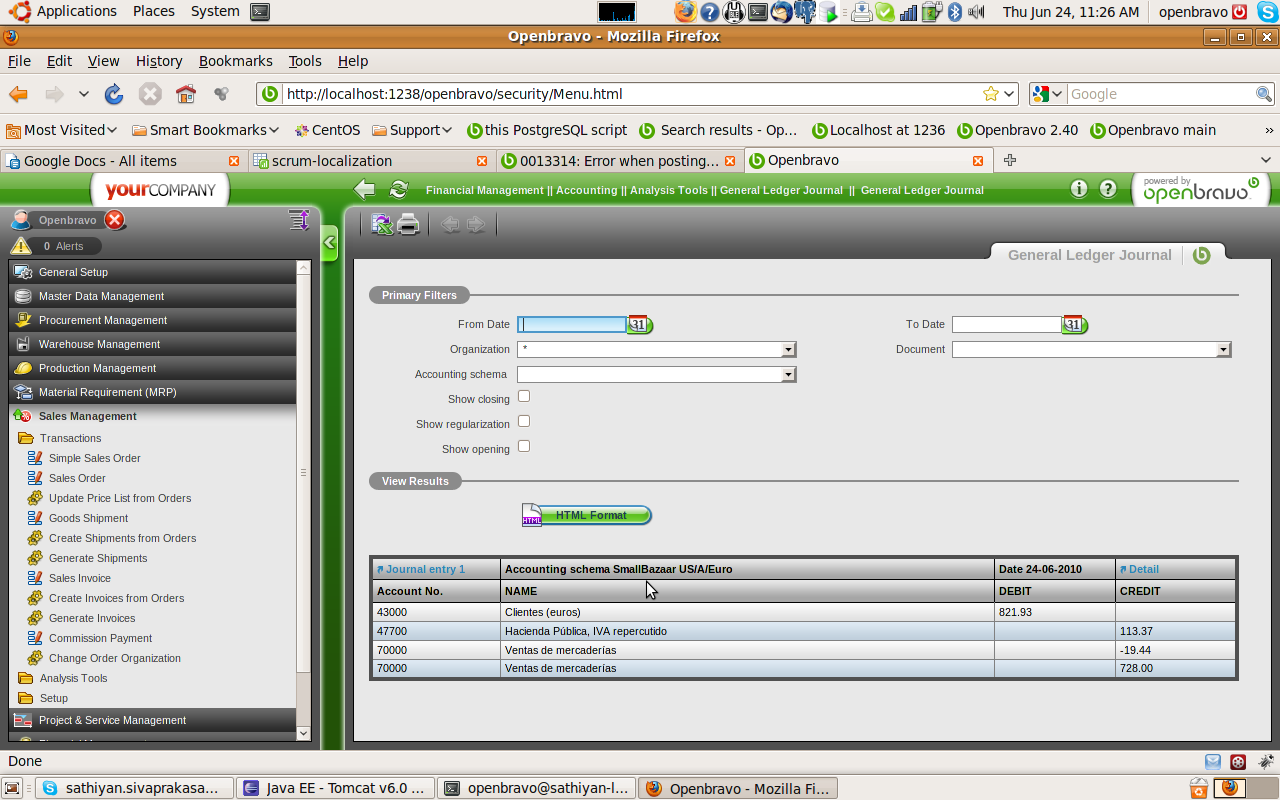This screenshot has width=1280, height=800.
Task: Click the logout red X icon
Action: pyautogui.click(x=115, y=220)
